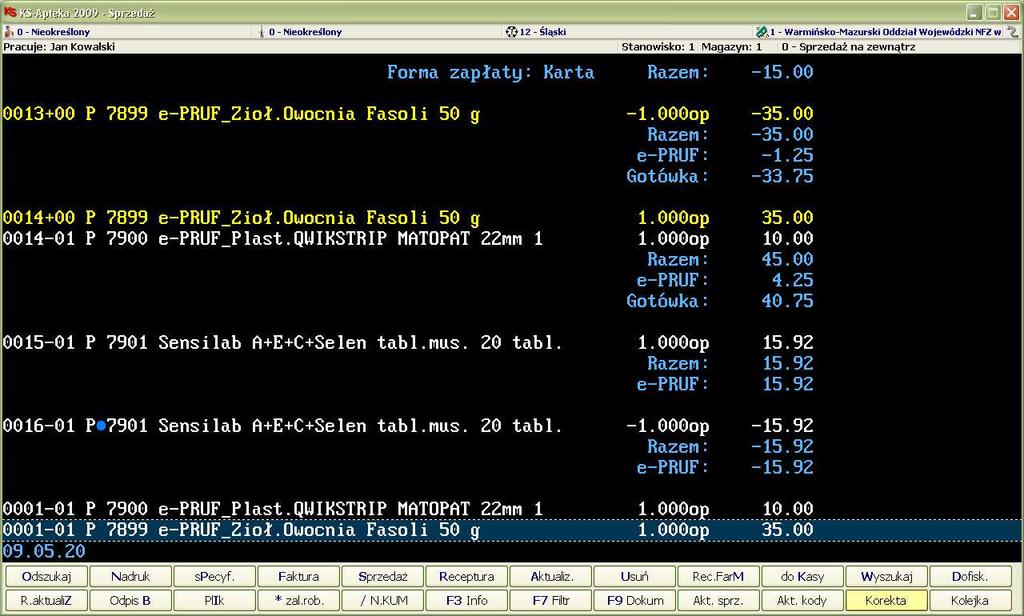
Task: Click the 'Stanowisko: 1' status entry
Action: tap(658, 46)
